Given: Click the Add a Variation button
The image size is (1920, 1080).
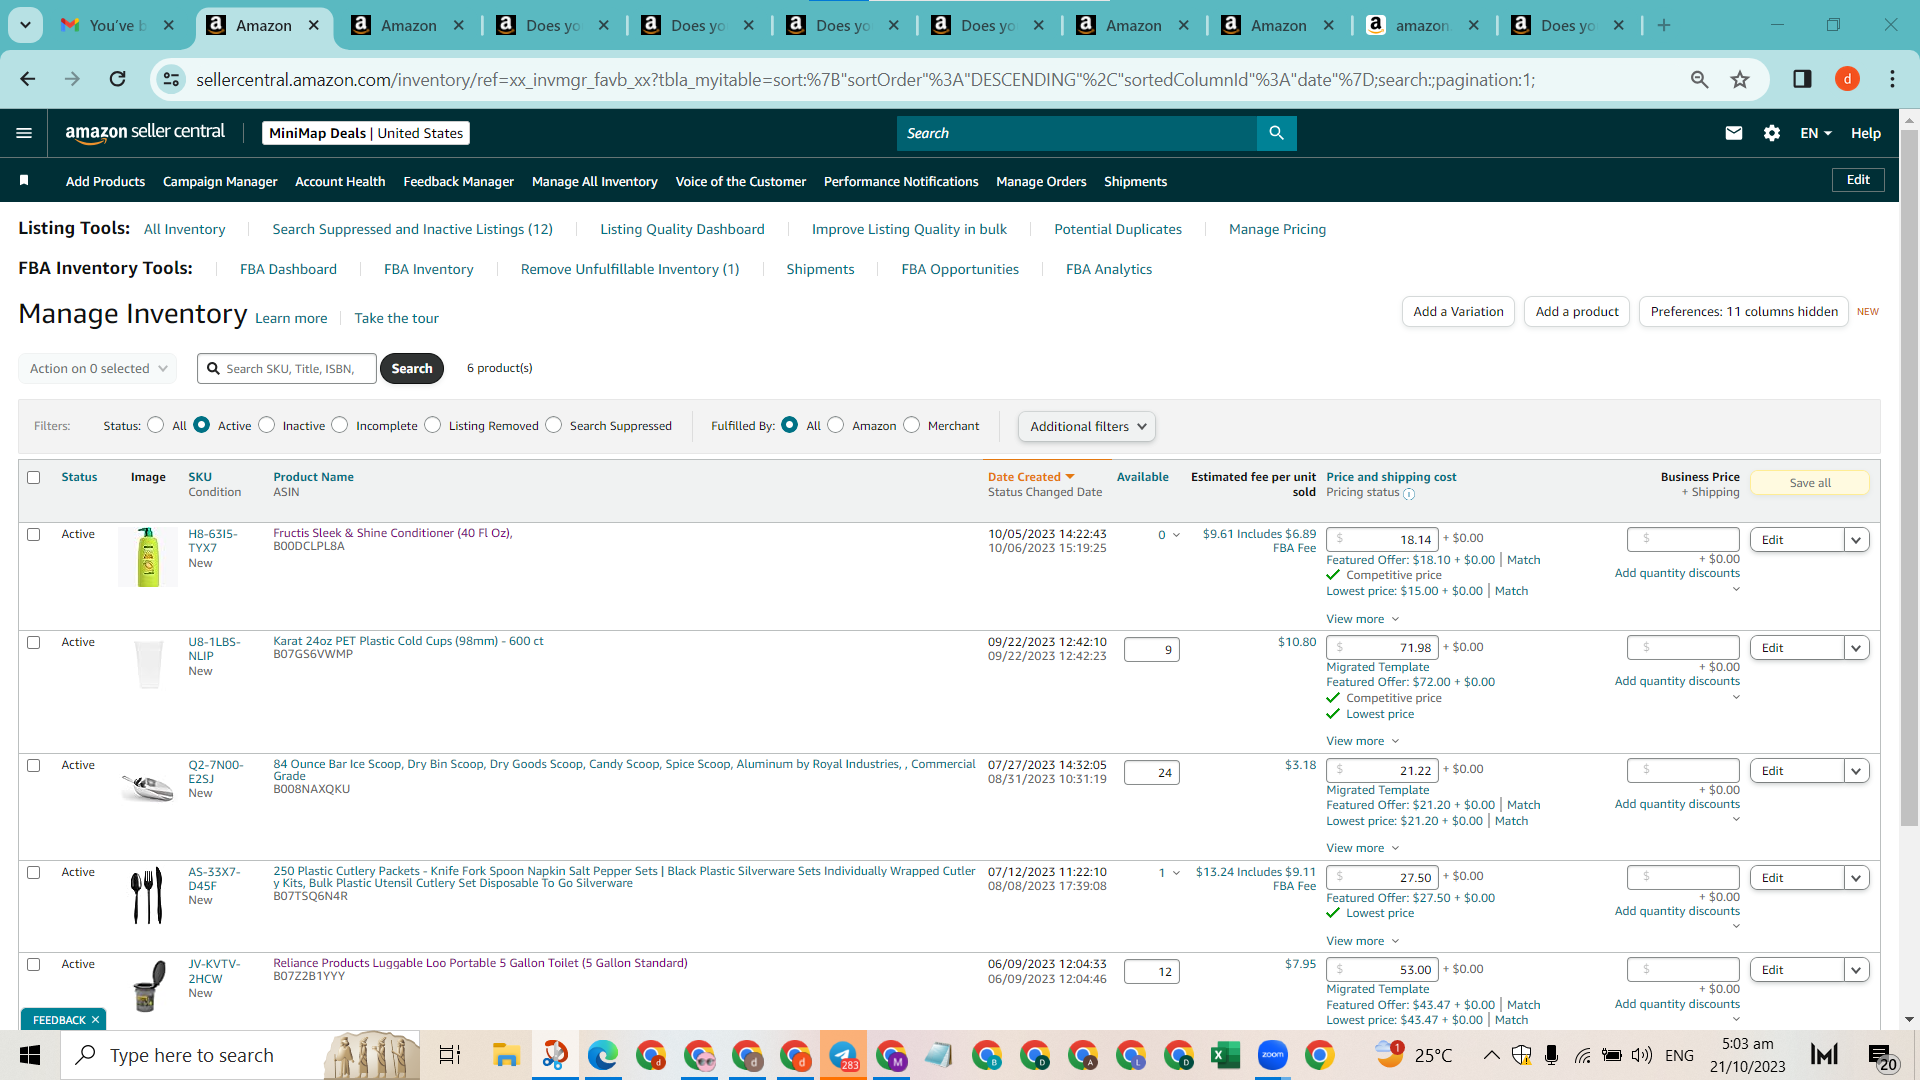Looking at the screenshot, I should [x=1458, y=312].
